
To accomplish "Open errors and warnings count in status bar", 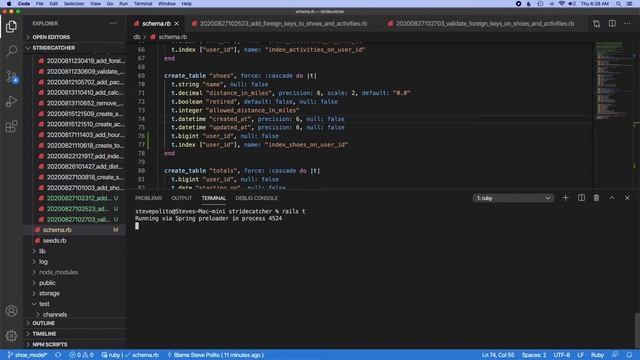I will pos(81,355).
